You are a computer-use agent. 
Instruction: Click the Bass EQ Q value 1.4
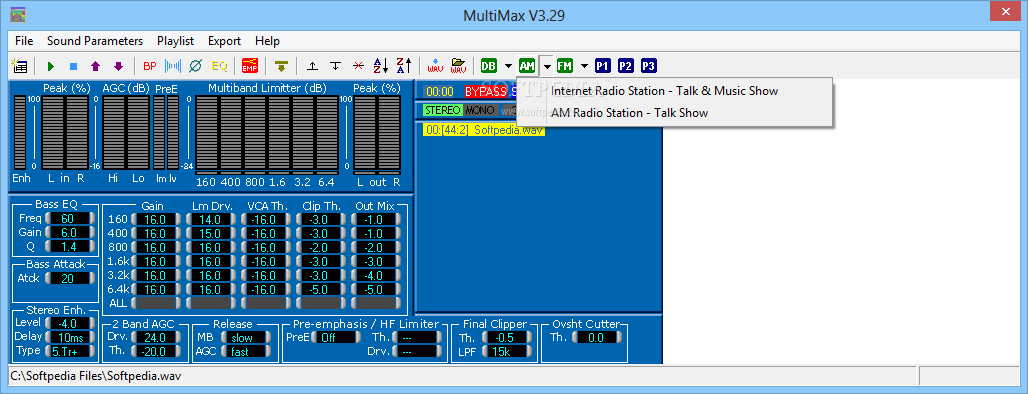pyautogui.click(x=69, y=246)
